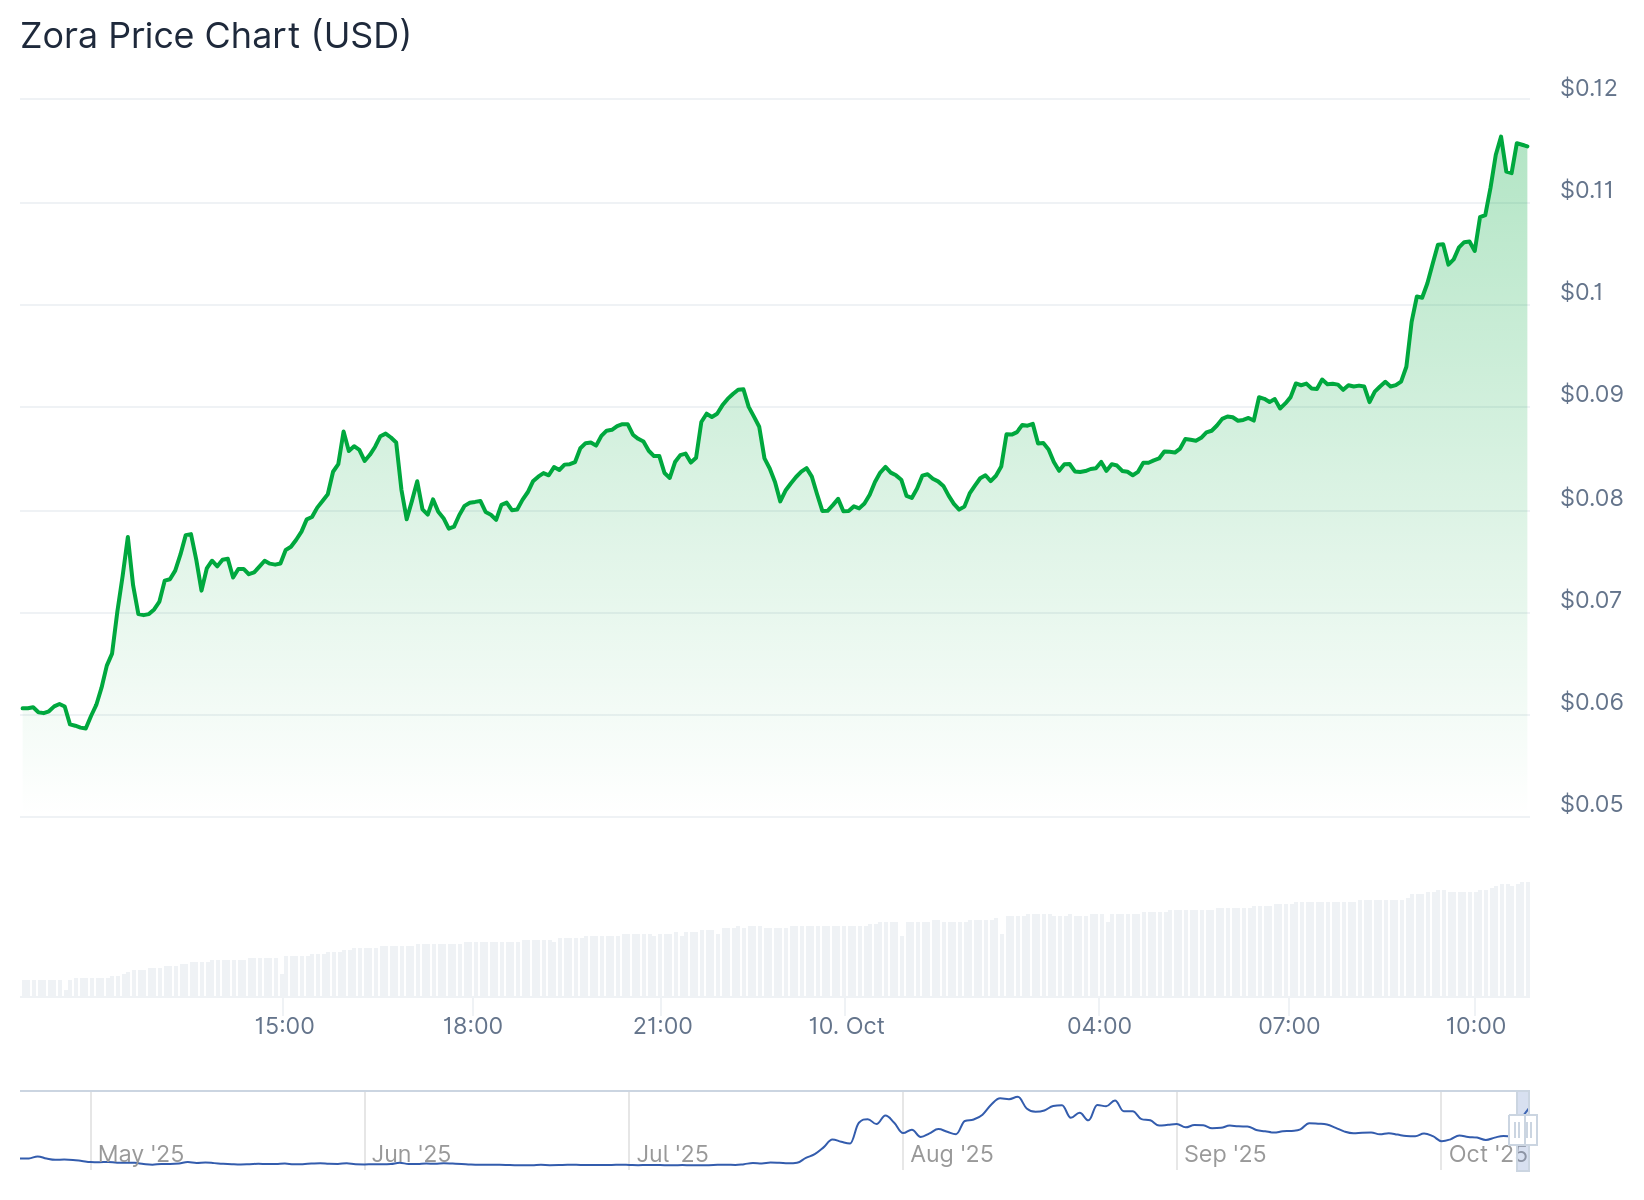Click the Zora Price Chart (USD) title

click(x=215, y=36)
